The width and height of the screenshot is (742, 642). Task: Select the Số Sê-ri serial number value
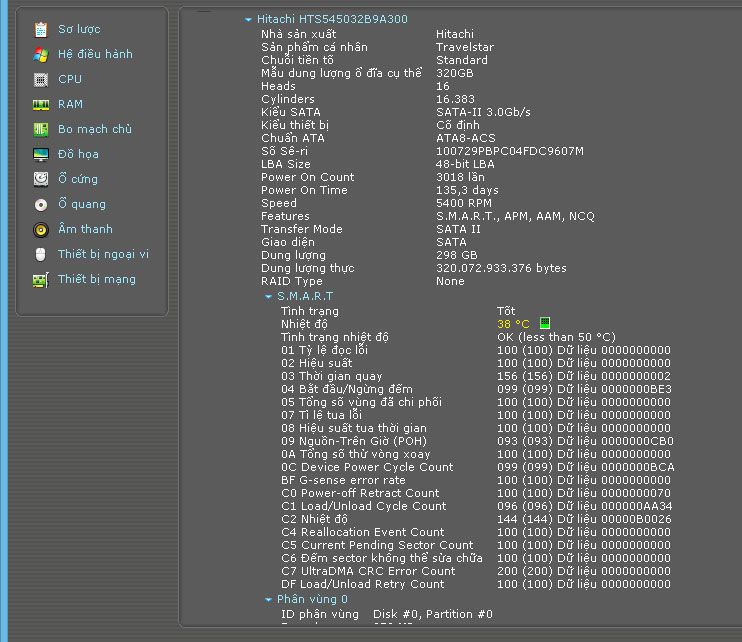point(509,151)
